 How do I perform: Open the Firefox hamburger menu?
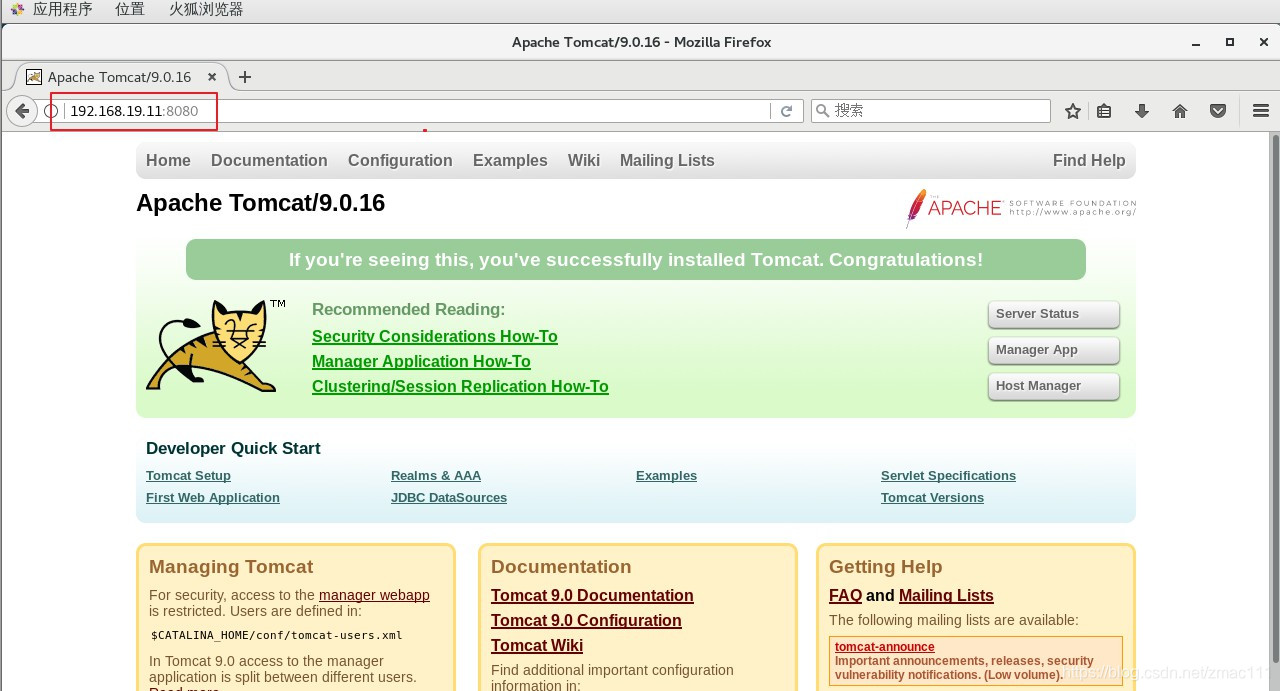tap(1260, 111)
